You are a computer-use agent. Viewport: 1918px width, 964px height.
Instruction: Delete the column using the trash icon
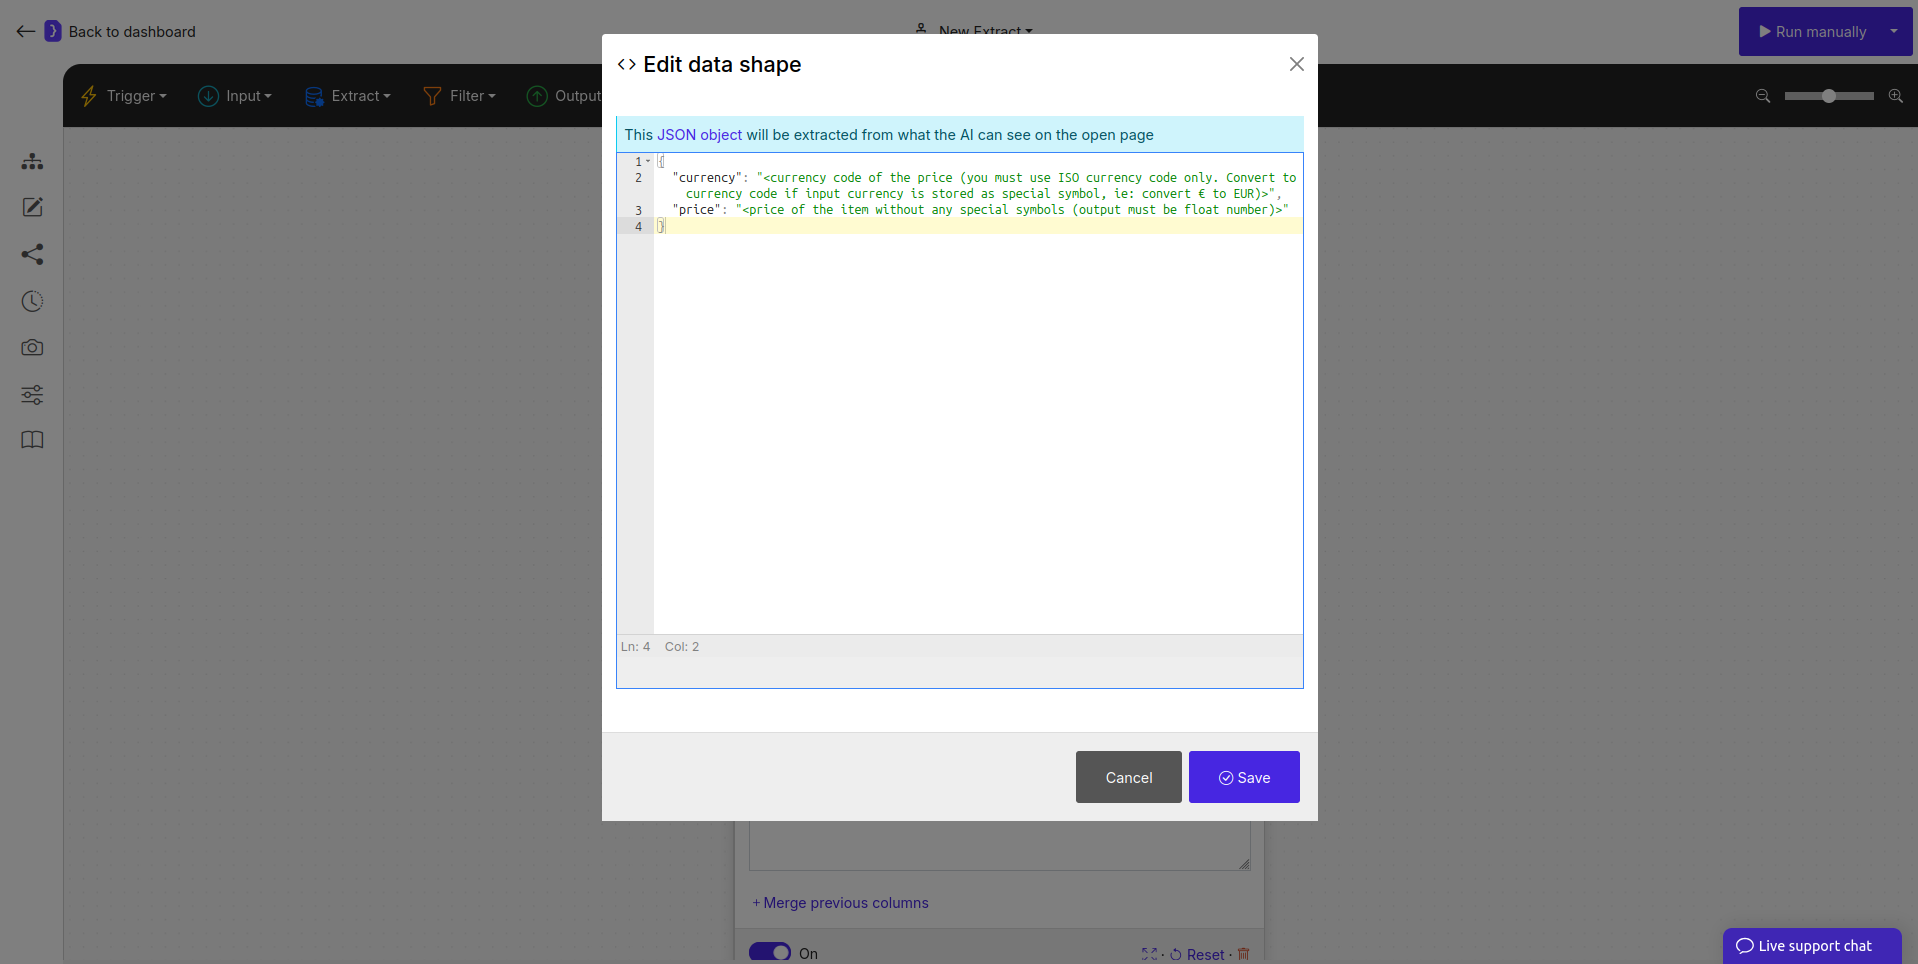pyautogui.click(x=1243, y=955)
